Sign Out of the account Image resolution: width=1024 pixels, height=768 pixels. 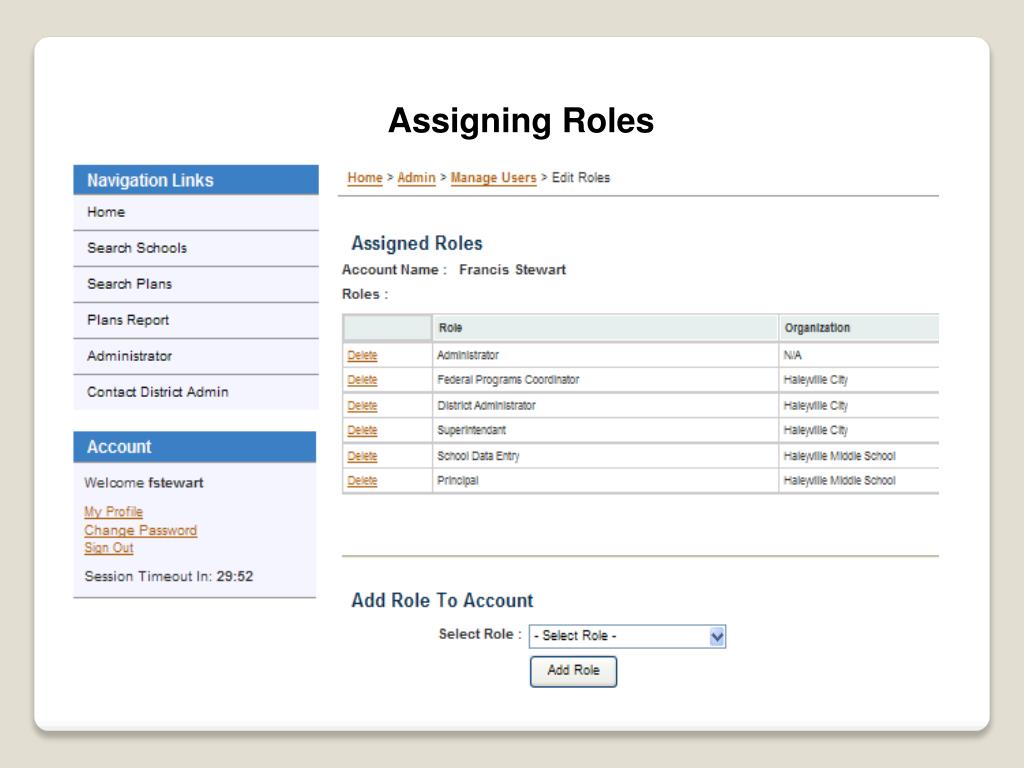pos(108,548)
